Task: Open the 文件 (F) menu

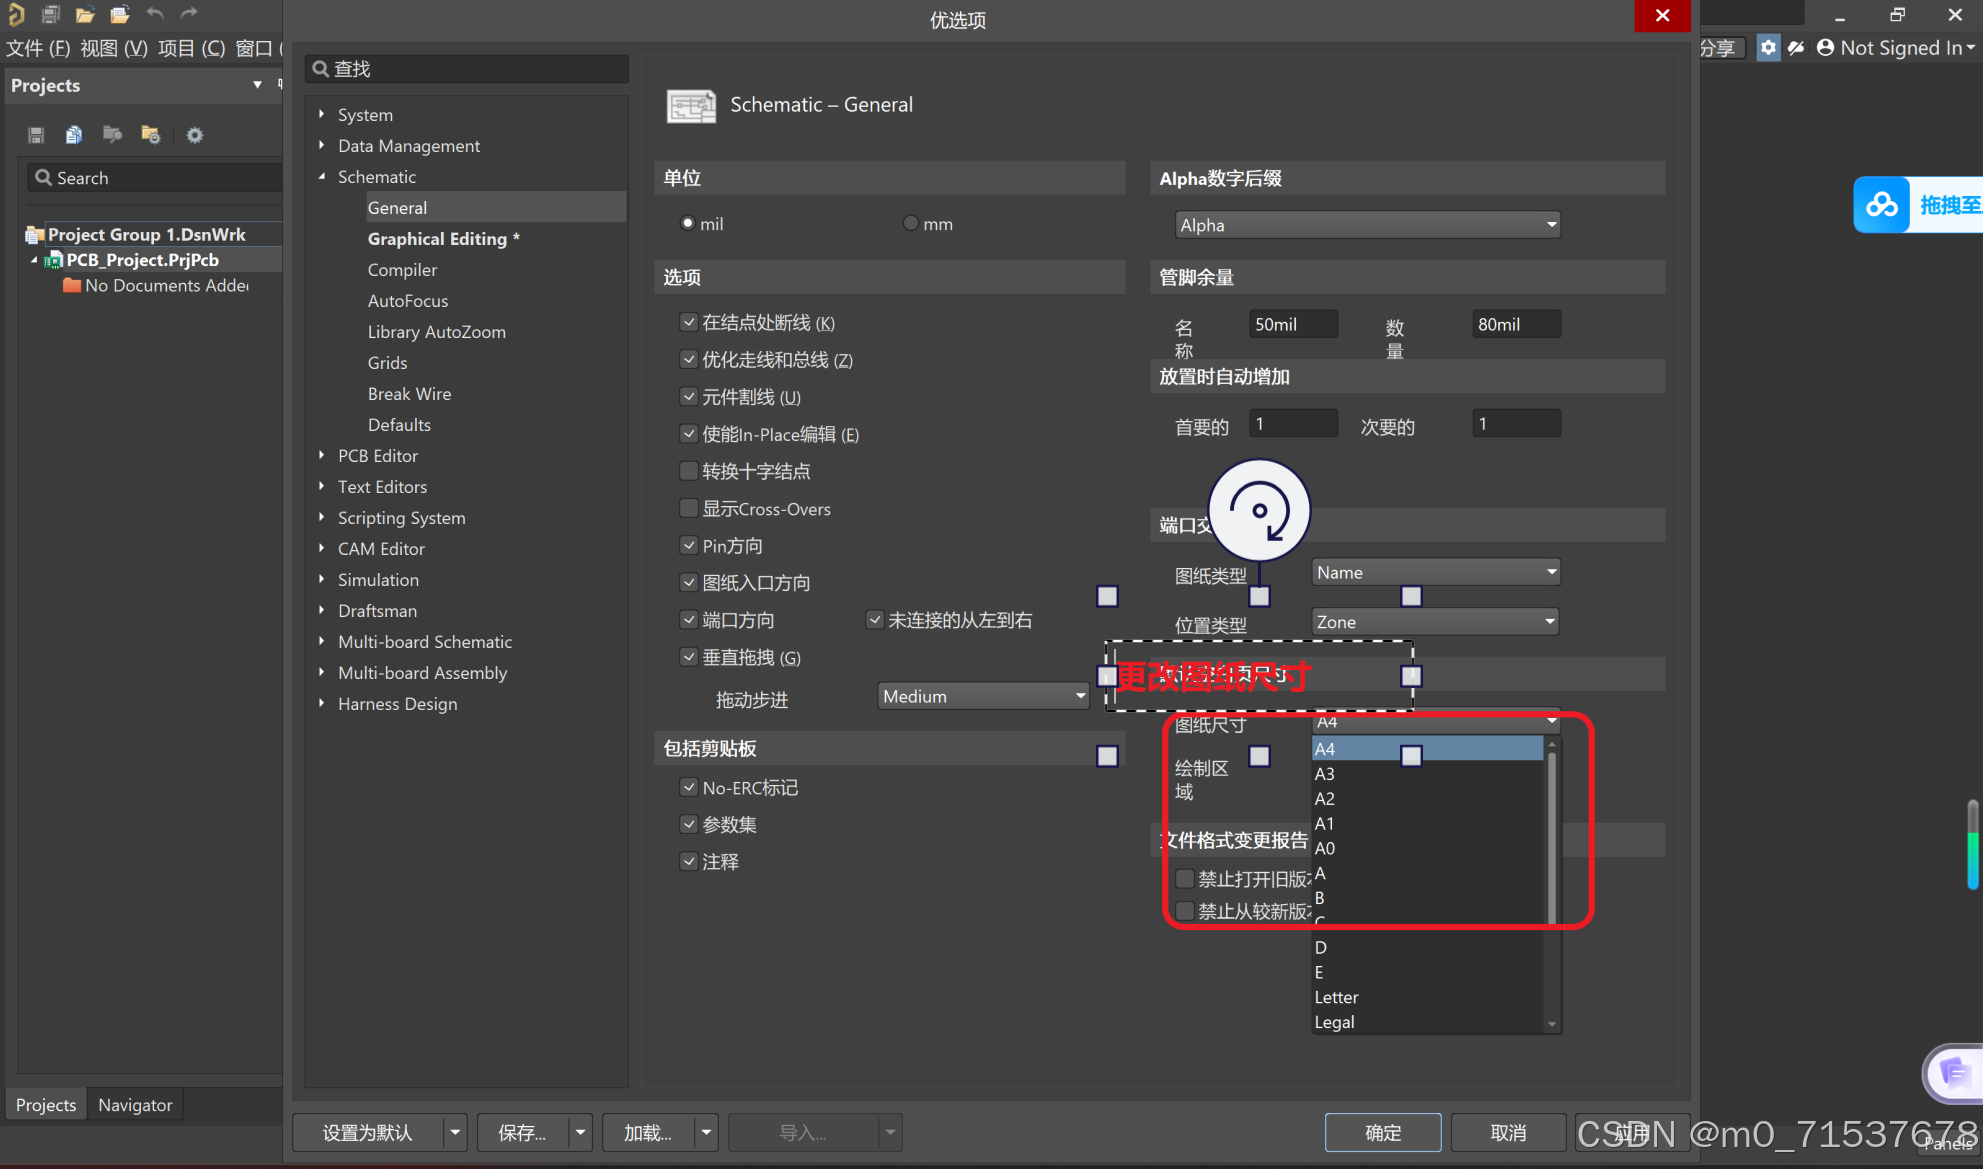Action: coord(38,48)
